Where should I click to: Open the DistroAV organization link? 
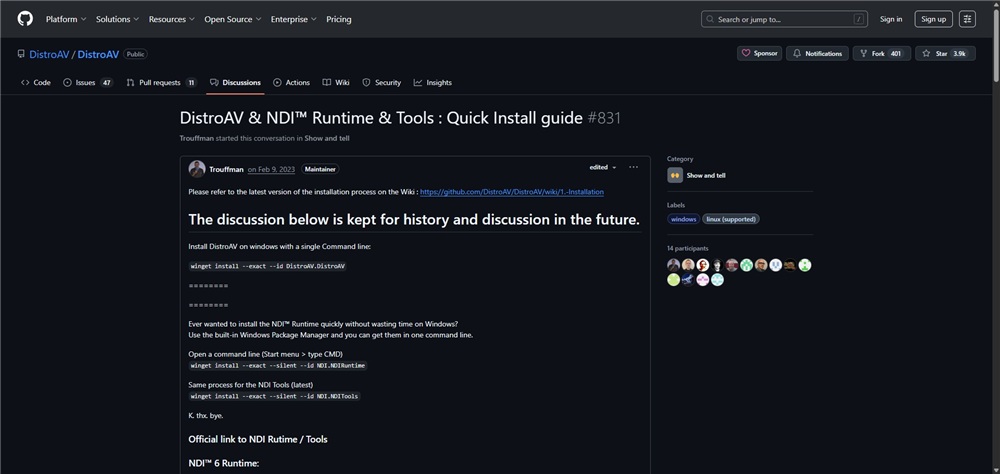49,54
